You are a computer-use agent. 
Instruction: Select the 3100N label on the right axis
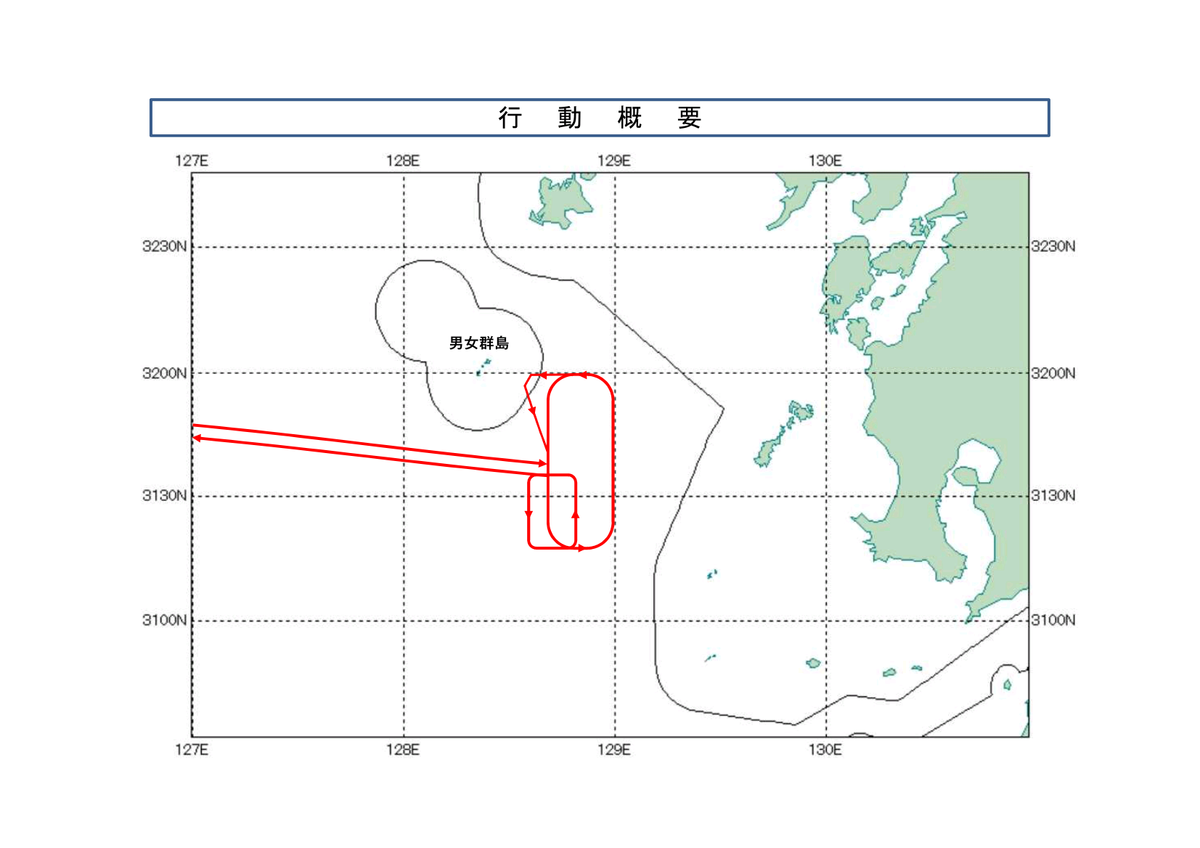[x=1053, y=620]
